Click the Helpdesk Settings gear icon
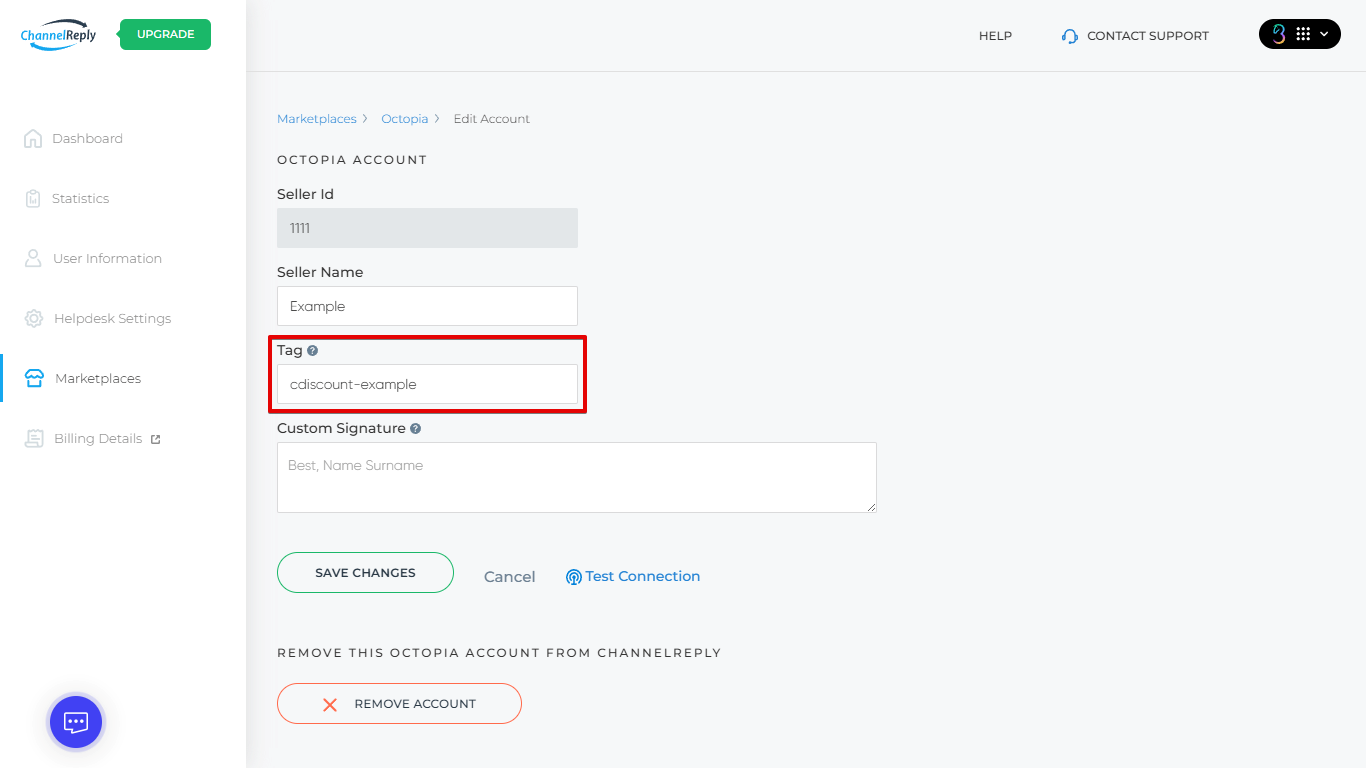Screen dimensions: 1366x768 pos(34,318)
